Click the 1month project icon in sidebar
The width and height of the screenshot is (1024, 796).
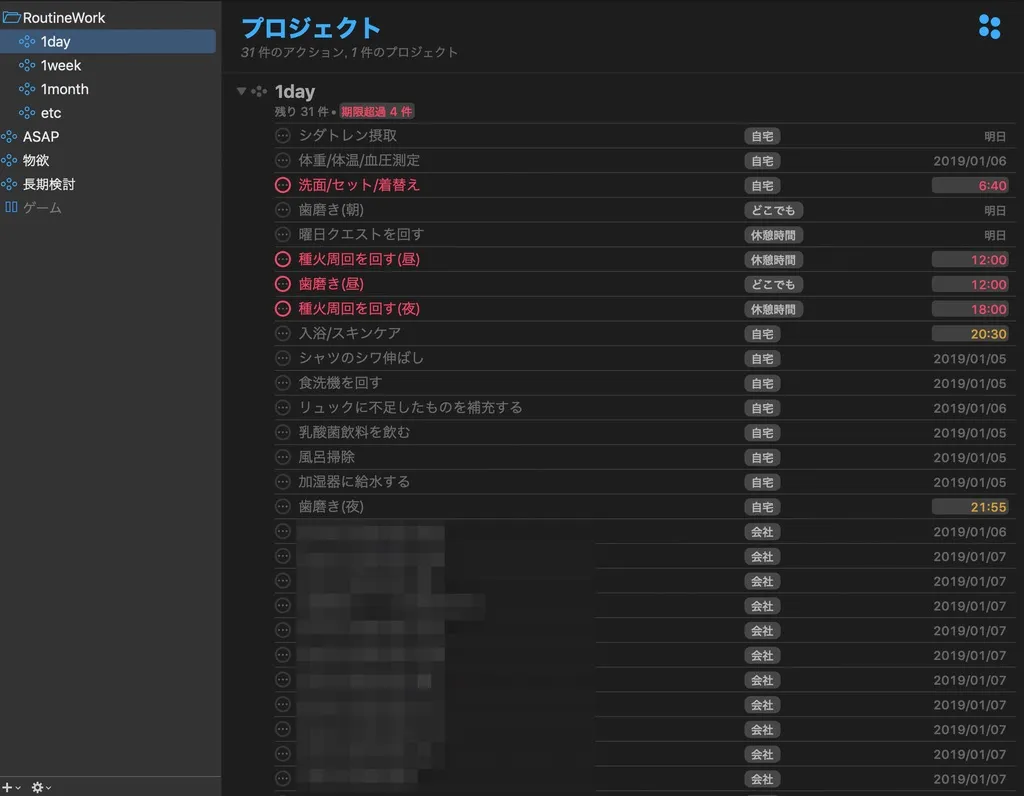27,89
